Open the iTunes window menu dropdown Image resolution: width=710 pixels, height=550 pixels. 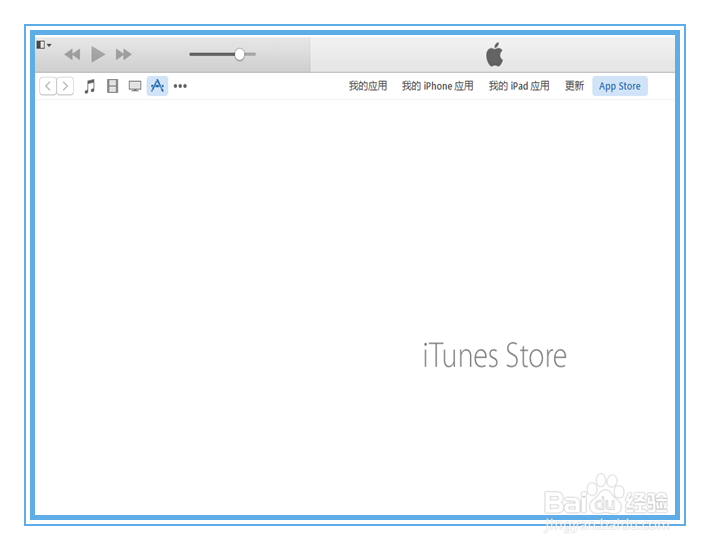tap(43, 45)
